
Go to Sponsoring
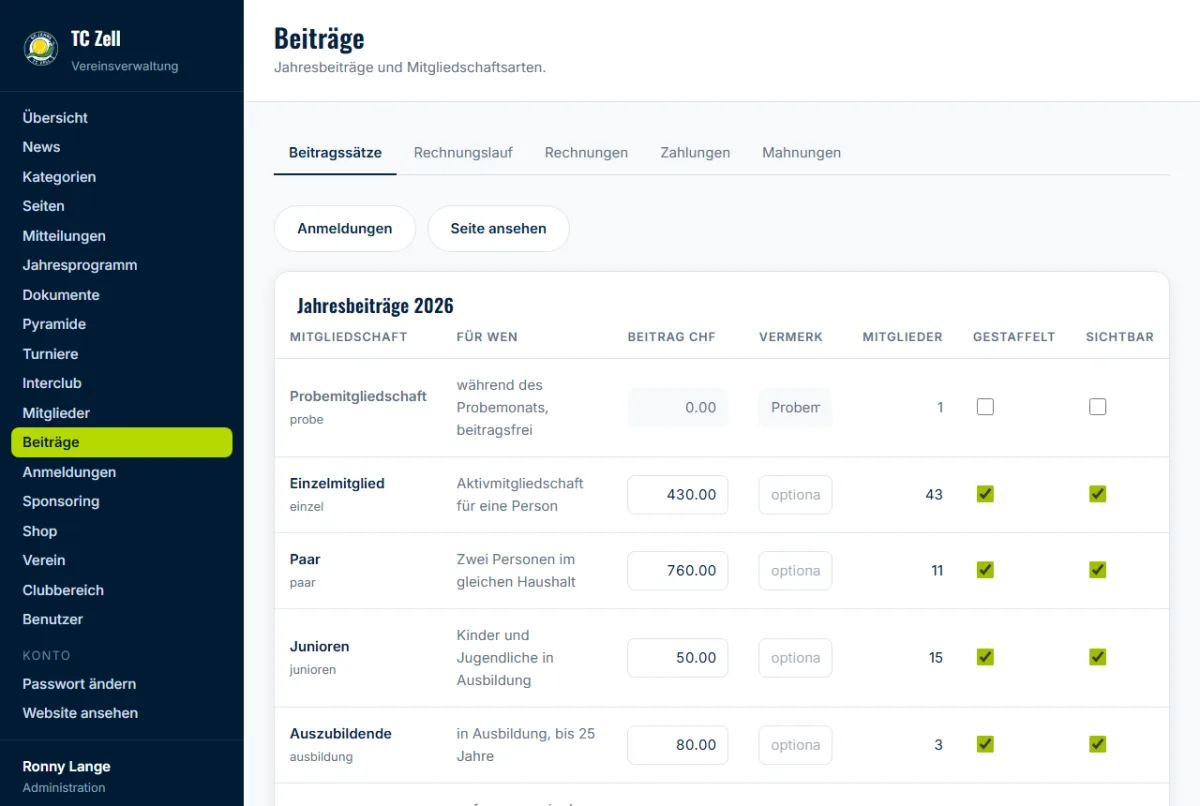click(61, 501)
